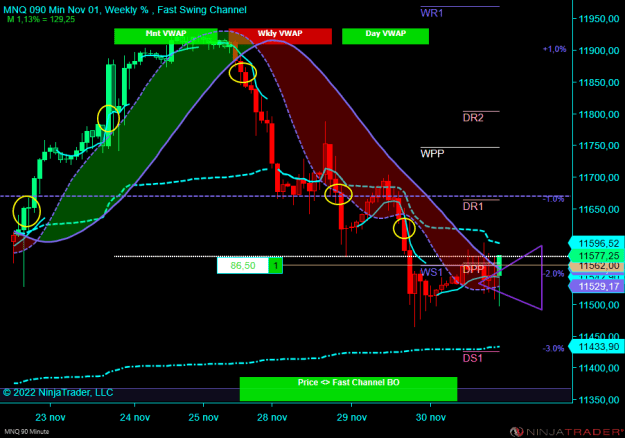Click the Day VWAP green status box
This screenshot has height=438, width=625.
385,36
